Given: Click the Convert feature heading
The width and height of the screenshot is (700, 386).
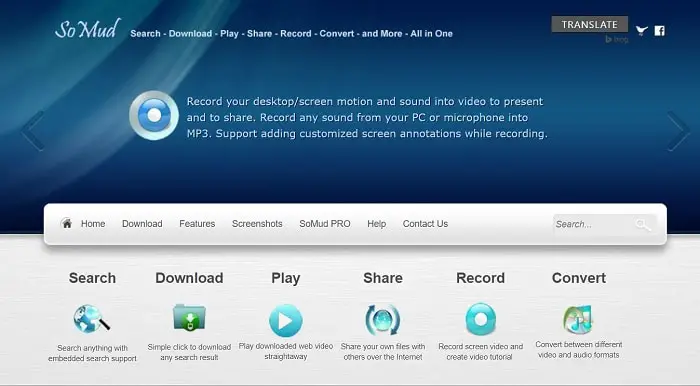Looking at the screenshot, I should pos(579,278).
